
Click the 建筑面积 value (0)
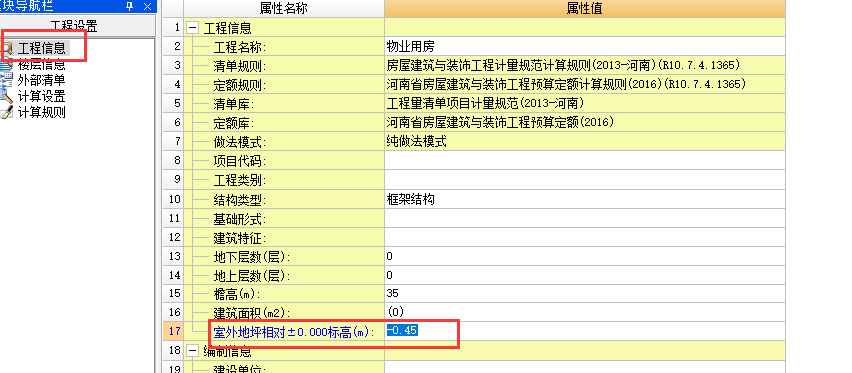[x=585, y=312]
